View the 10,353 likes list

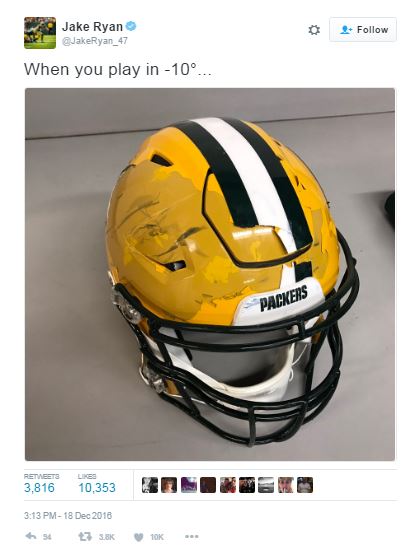[x=97, y=487]
